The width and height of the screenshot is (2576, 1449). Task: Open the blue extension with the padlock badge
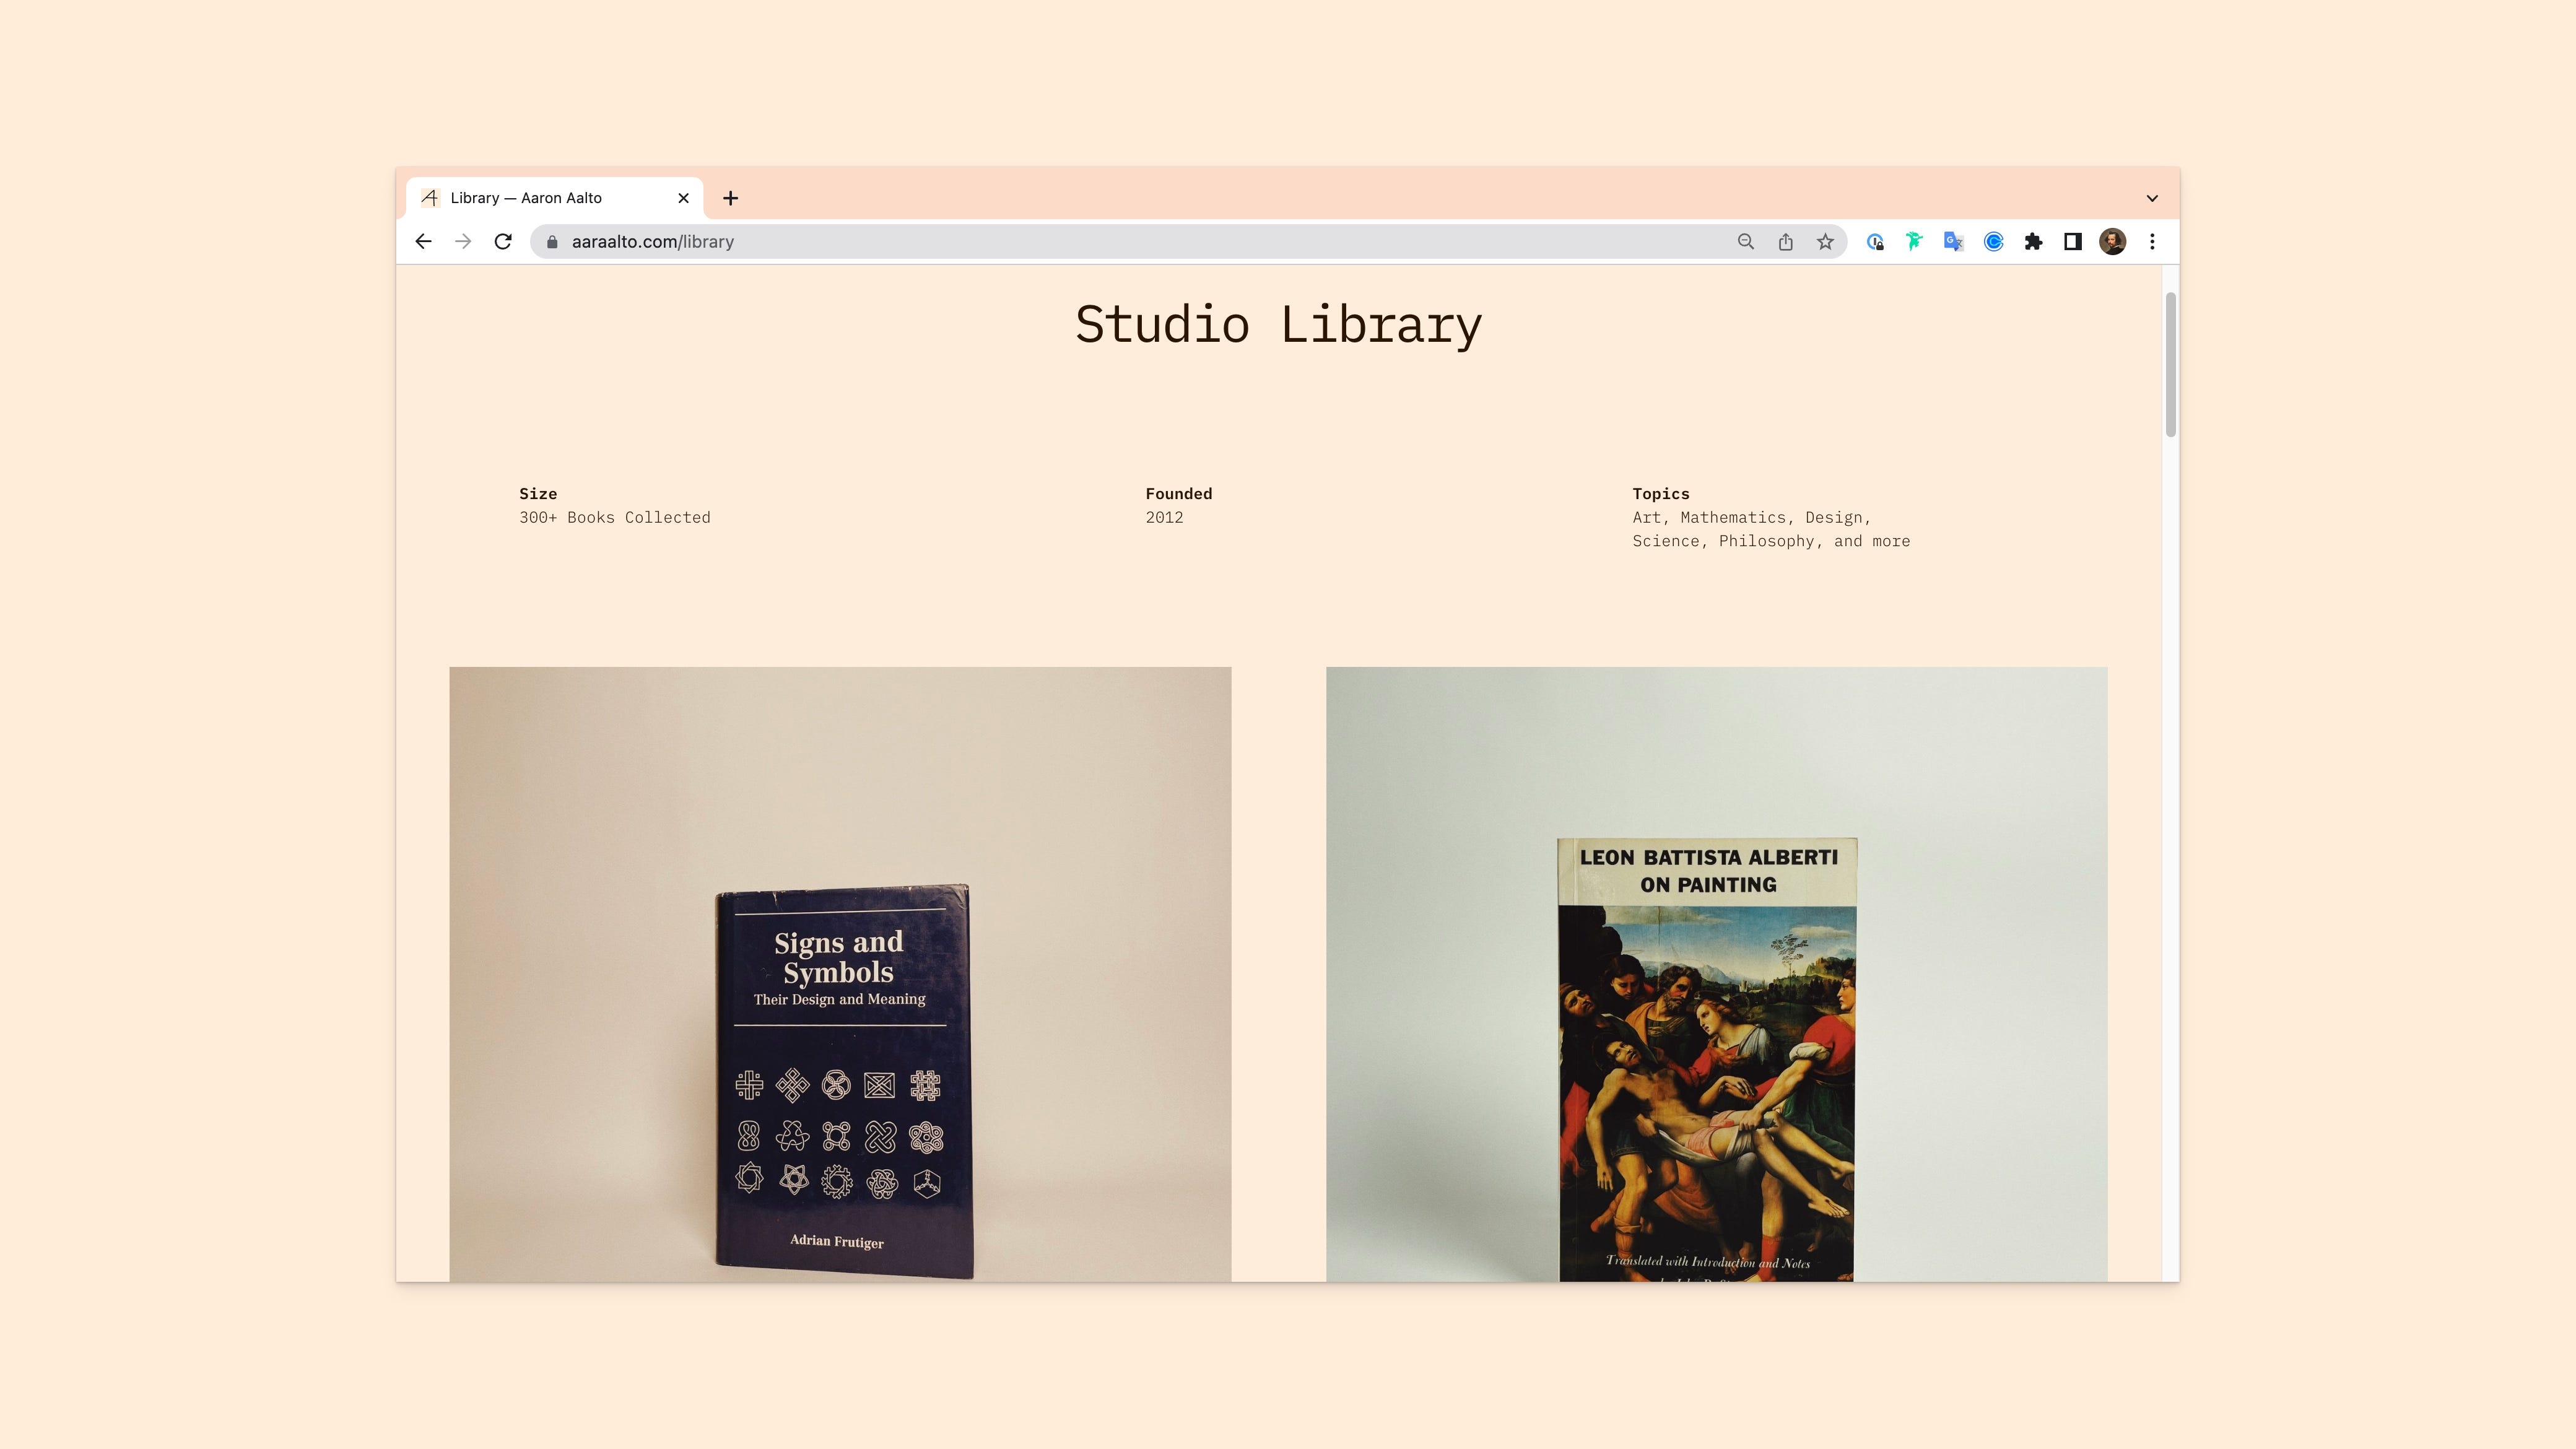[1875, 241]
